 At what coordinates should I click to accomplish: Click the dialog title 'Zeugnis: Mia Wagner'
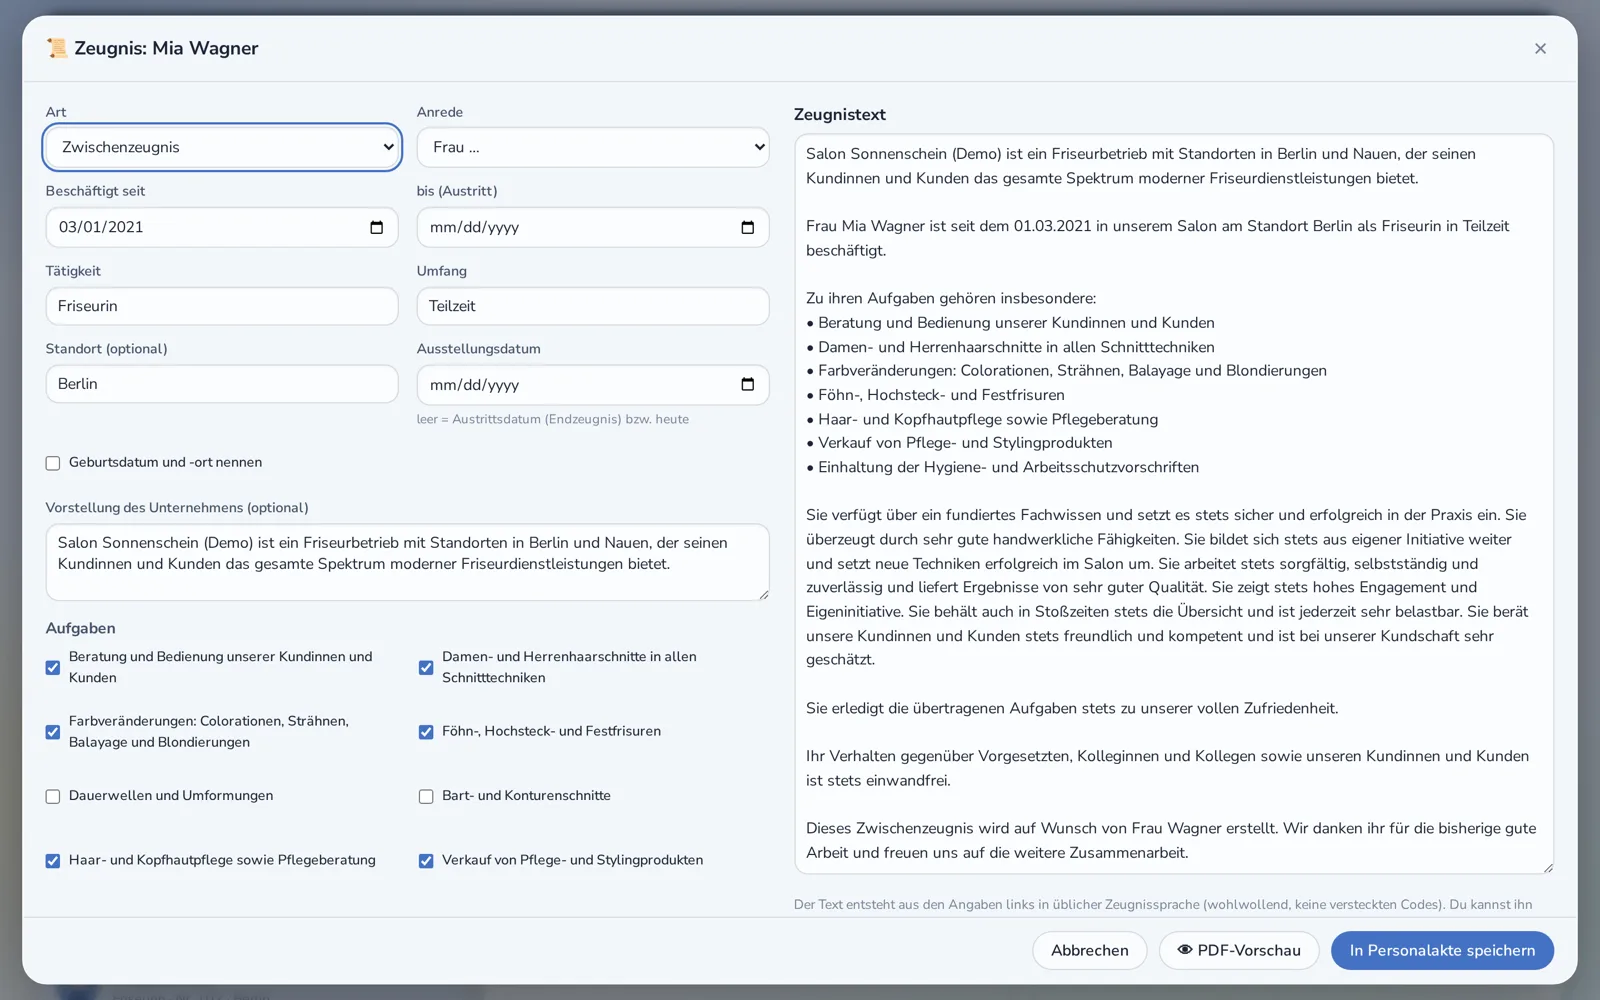pos(166,48)
